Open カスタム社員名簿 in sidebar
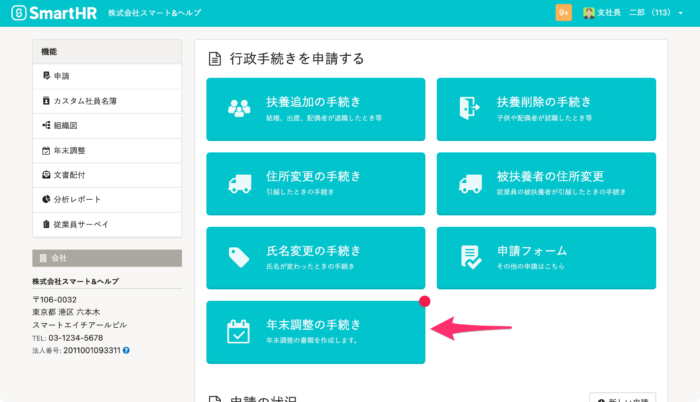Image resolution: width=700 pixels, height=402 pixels. 107,101
